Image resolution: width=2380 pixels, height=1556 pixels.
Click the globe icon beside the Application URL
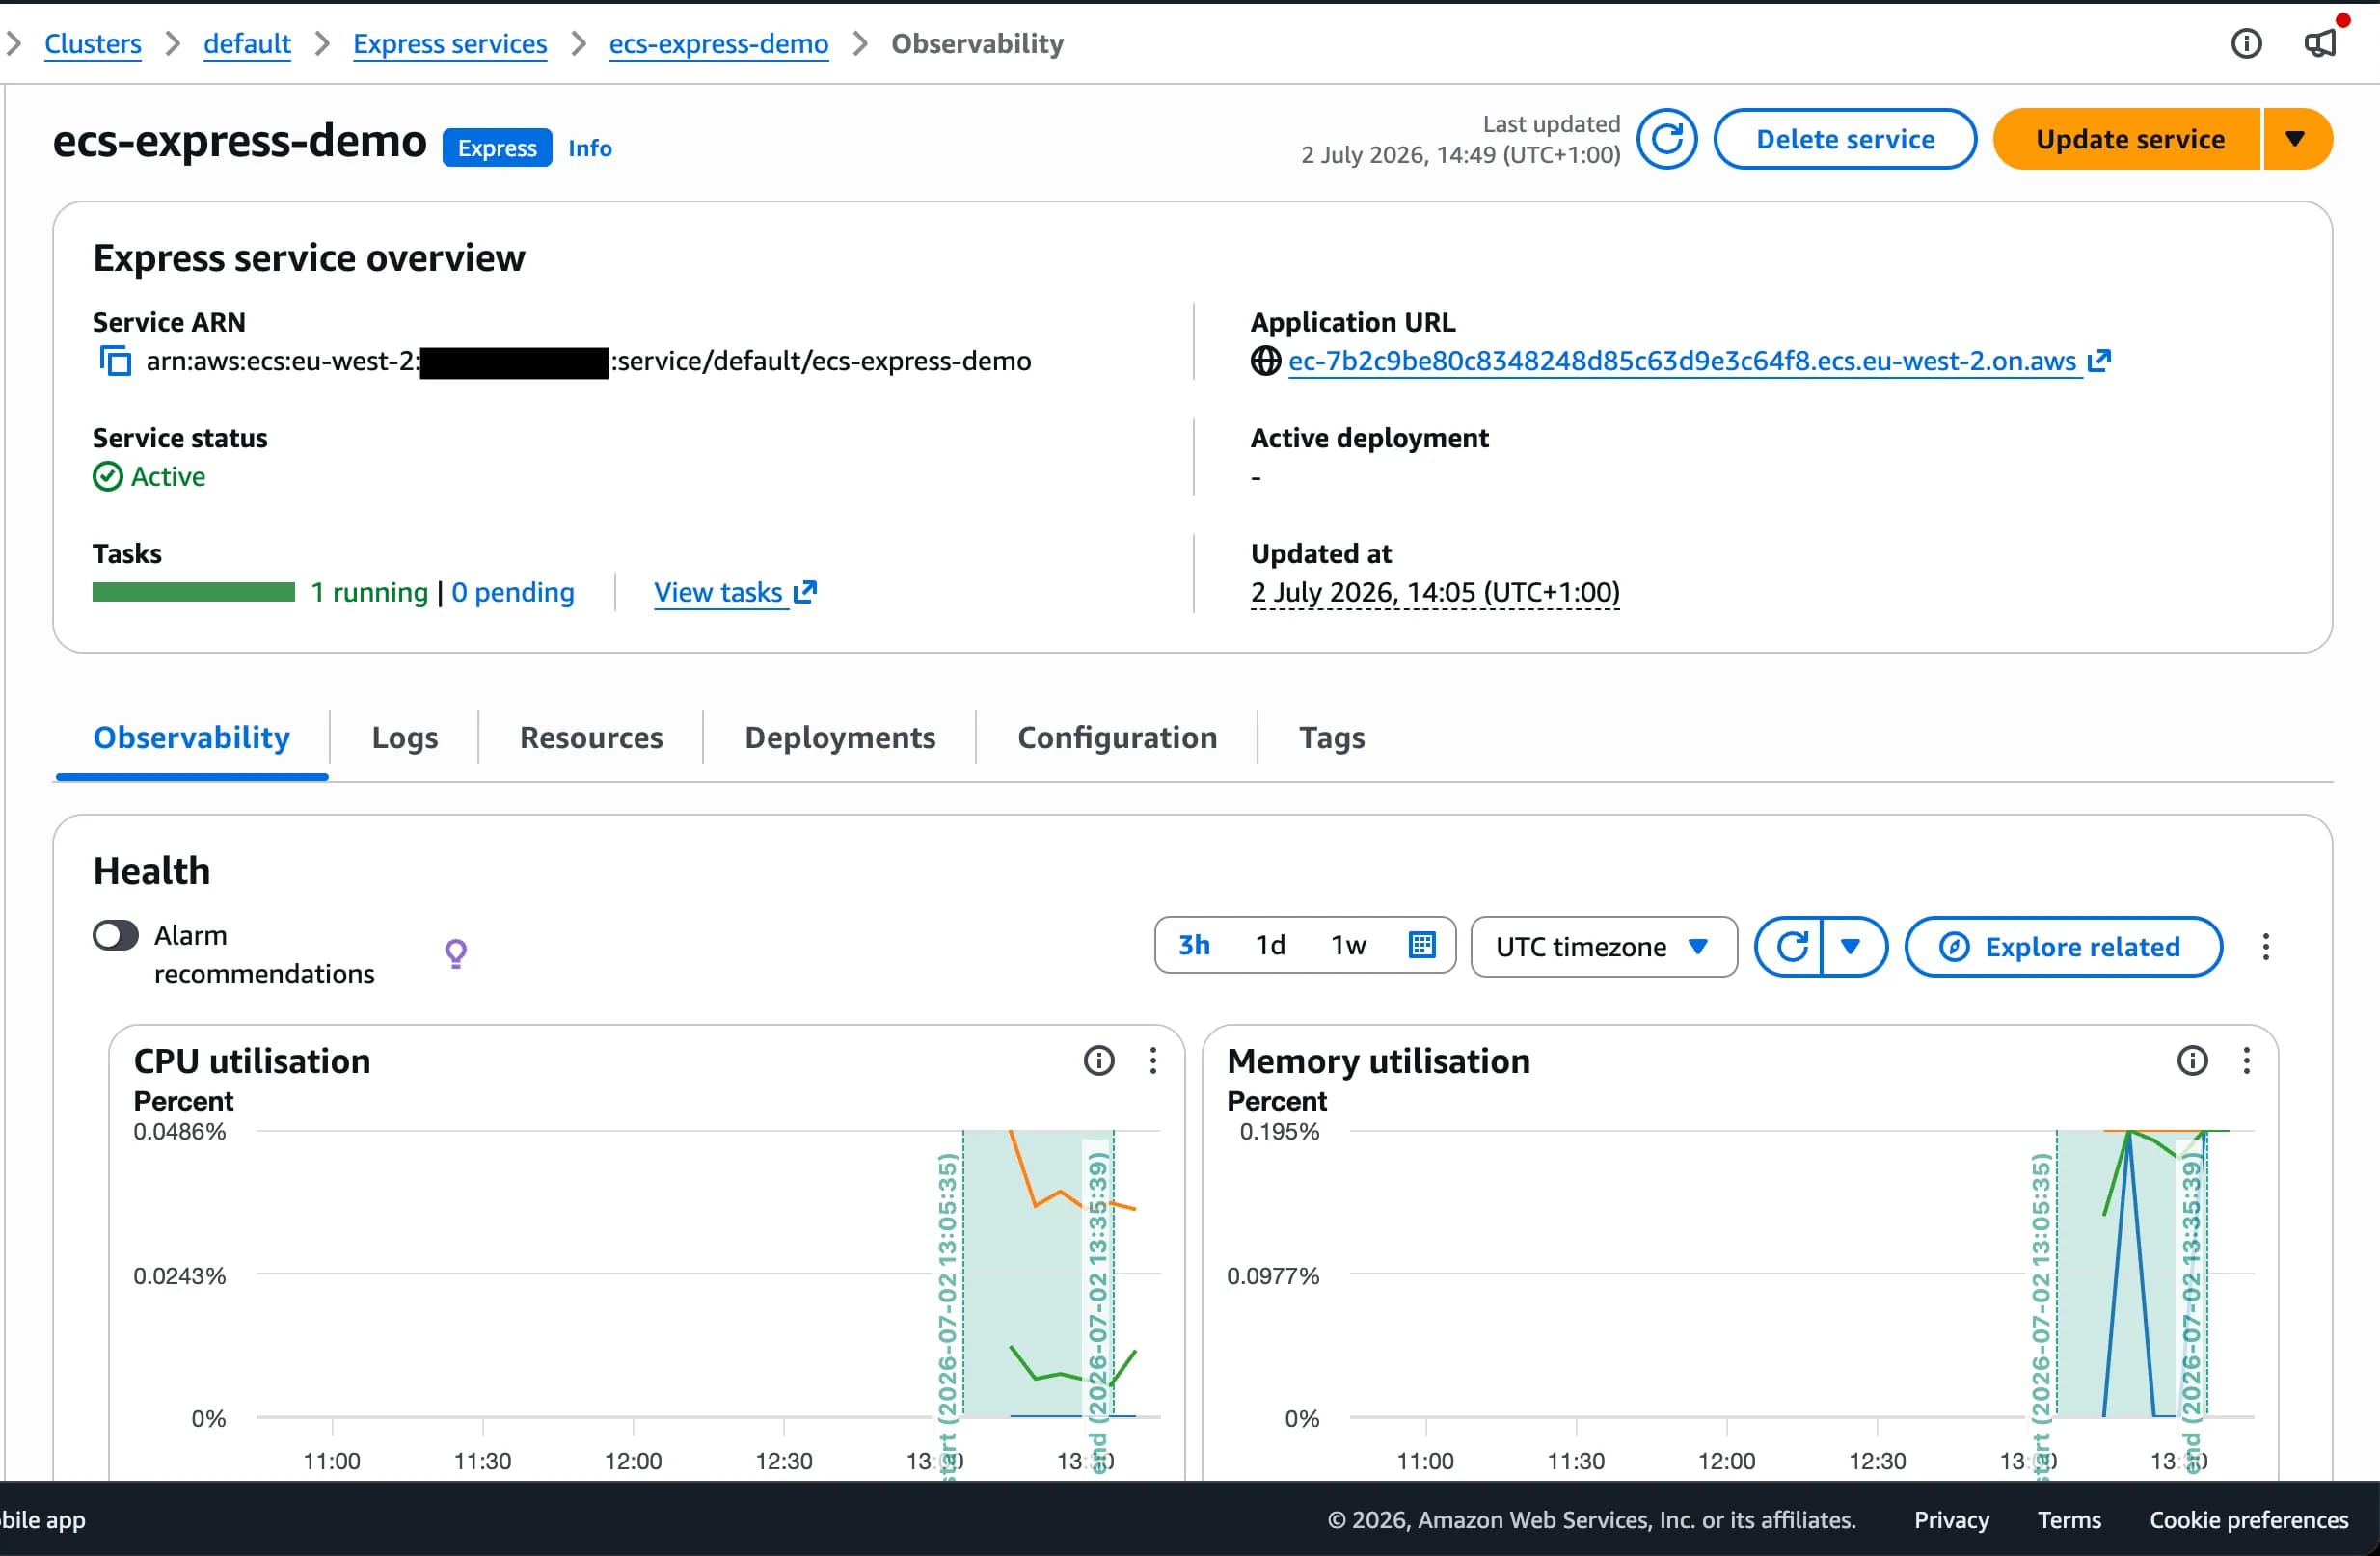(x=1265, y=360)
